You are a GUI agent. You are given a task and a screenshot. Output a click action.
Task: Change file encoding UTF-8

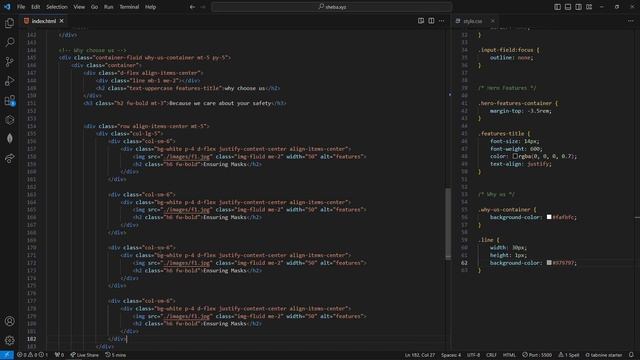(473, 355)
